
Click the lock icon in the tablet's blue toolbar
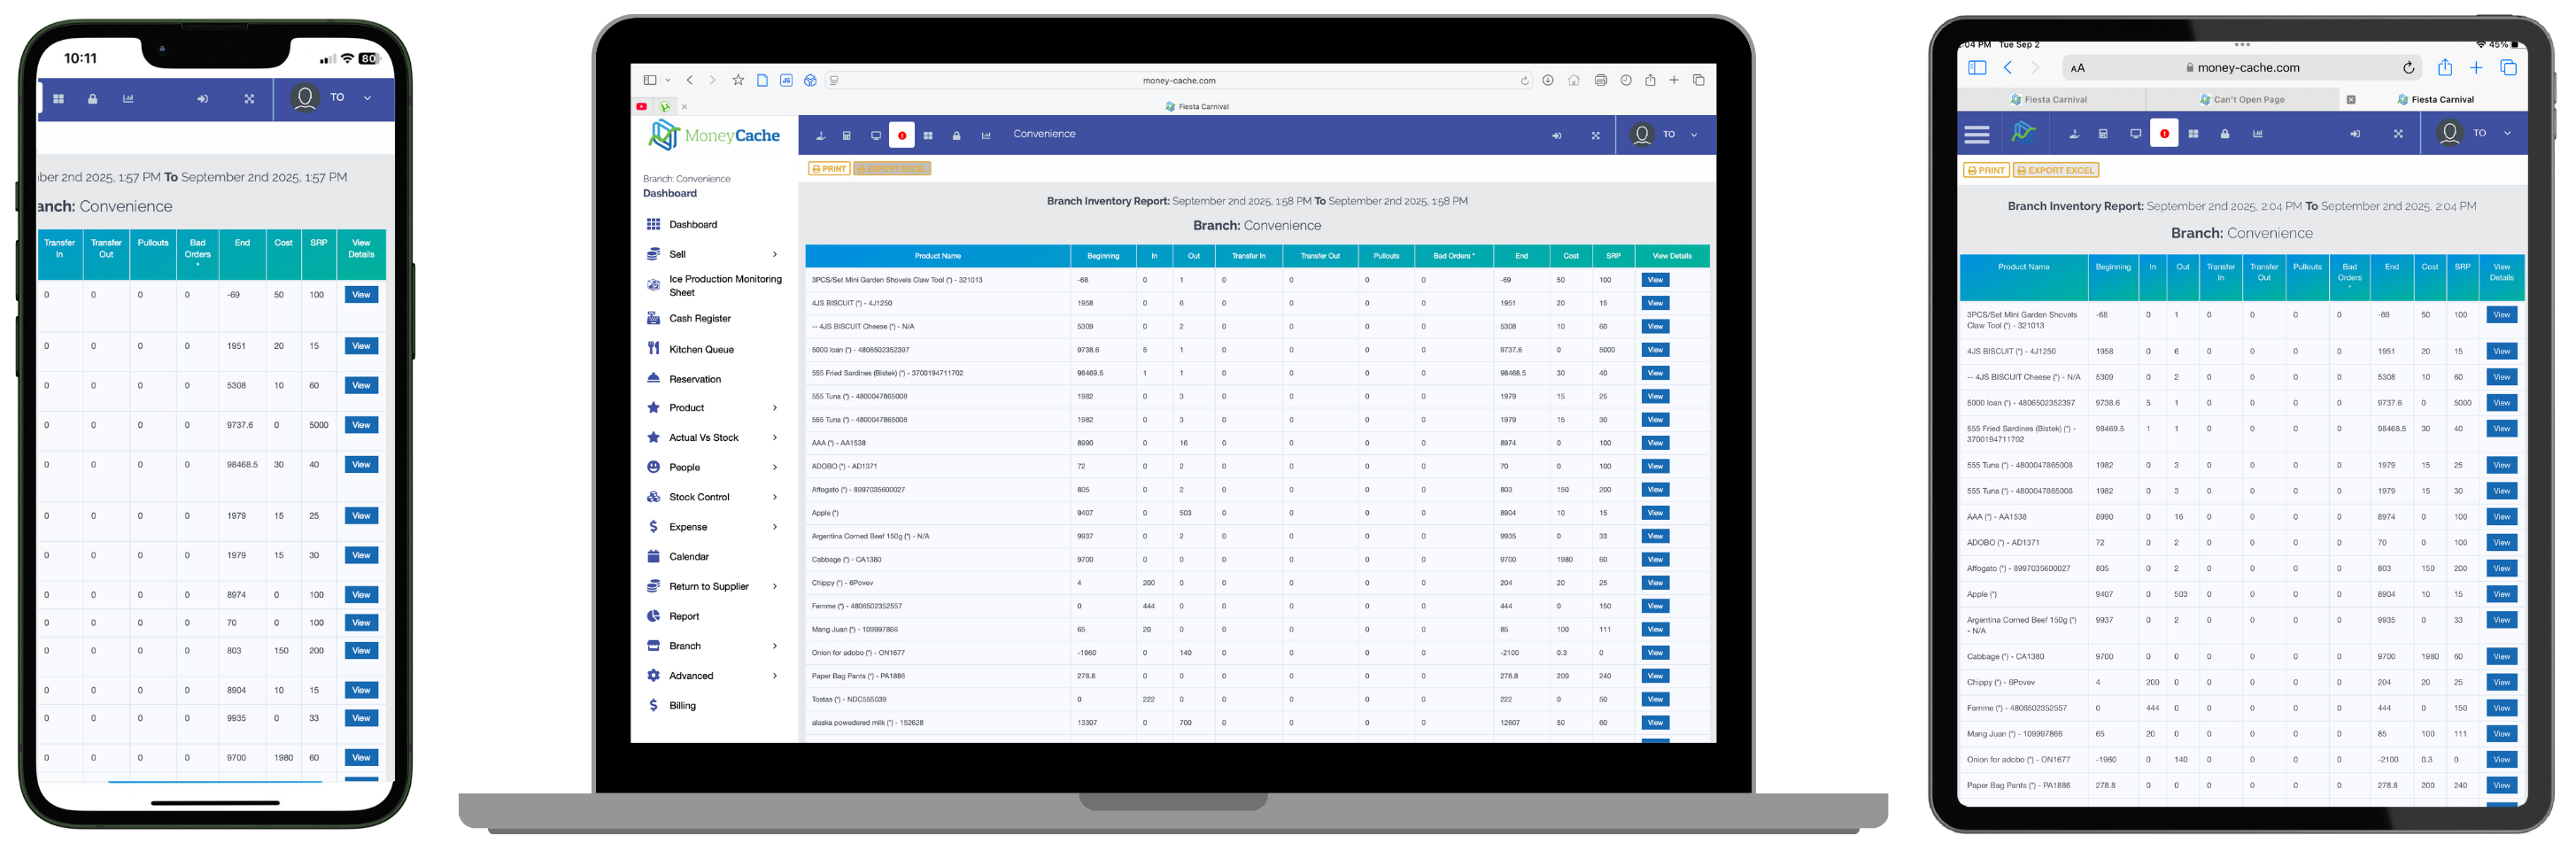pyautogui.click(x=2224, y=134)
